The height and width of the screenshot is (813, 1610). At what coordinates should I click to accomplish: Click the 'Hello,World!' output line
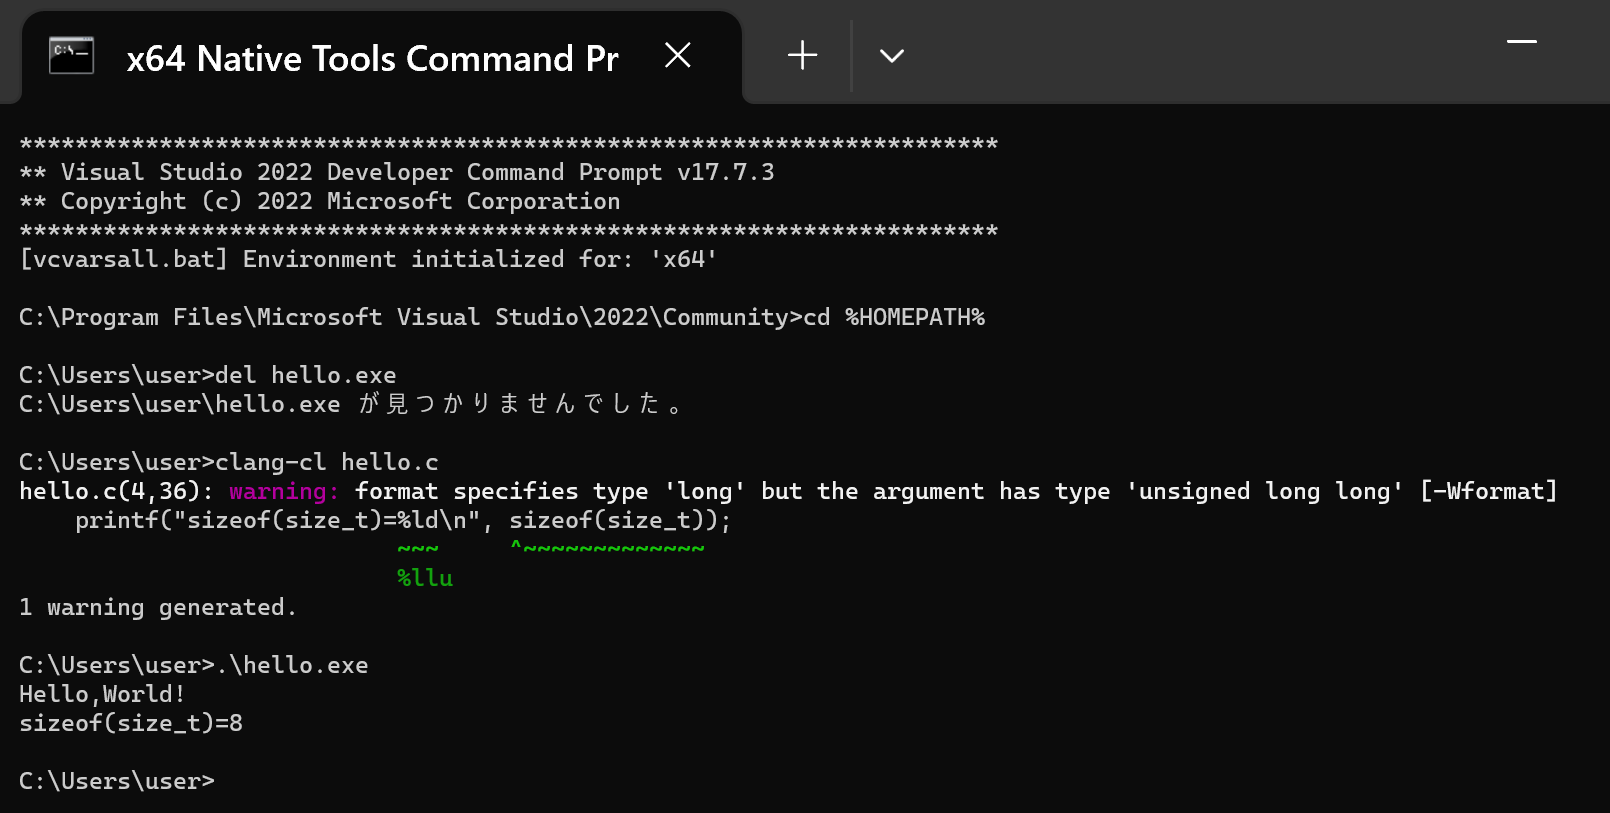click(x=102, y=694)
